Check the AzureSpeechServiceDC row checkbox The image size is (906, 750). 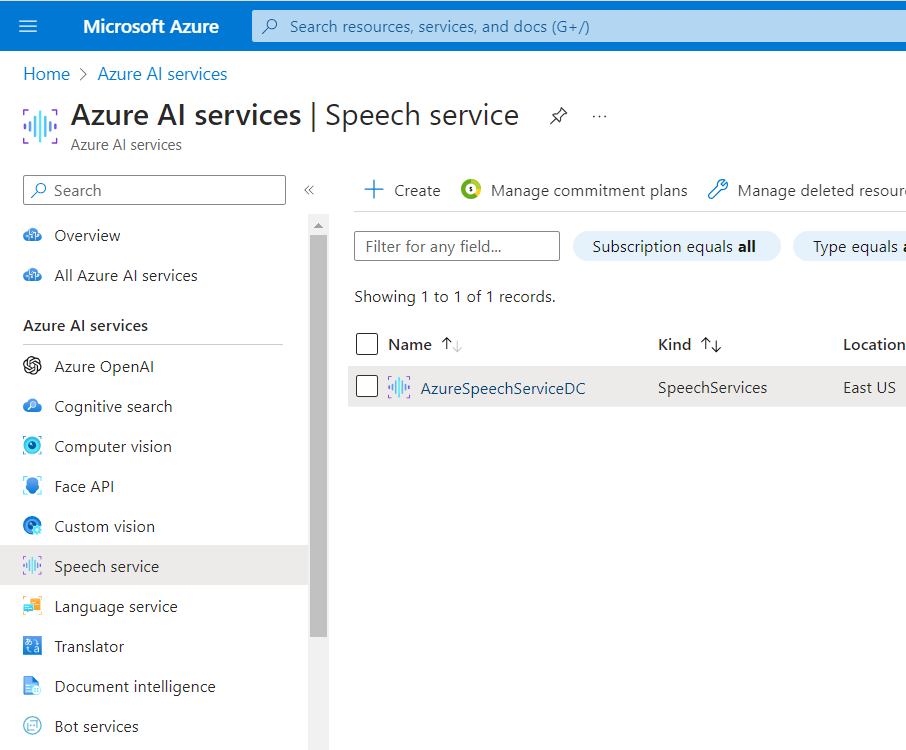click(367, 387)
